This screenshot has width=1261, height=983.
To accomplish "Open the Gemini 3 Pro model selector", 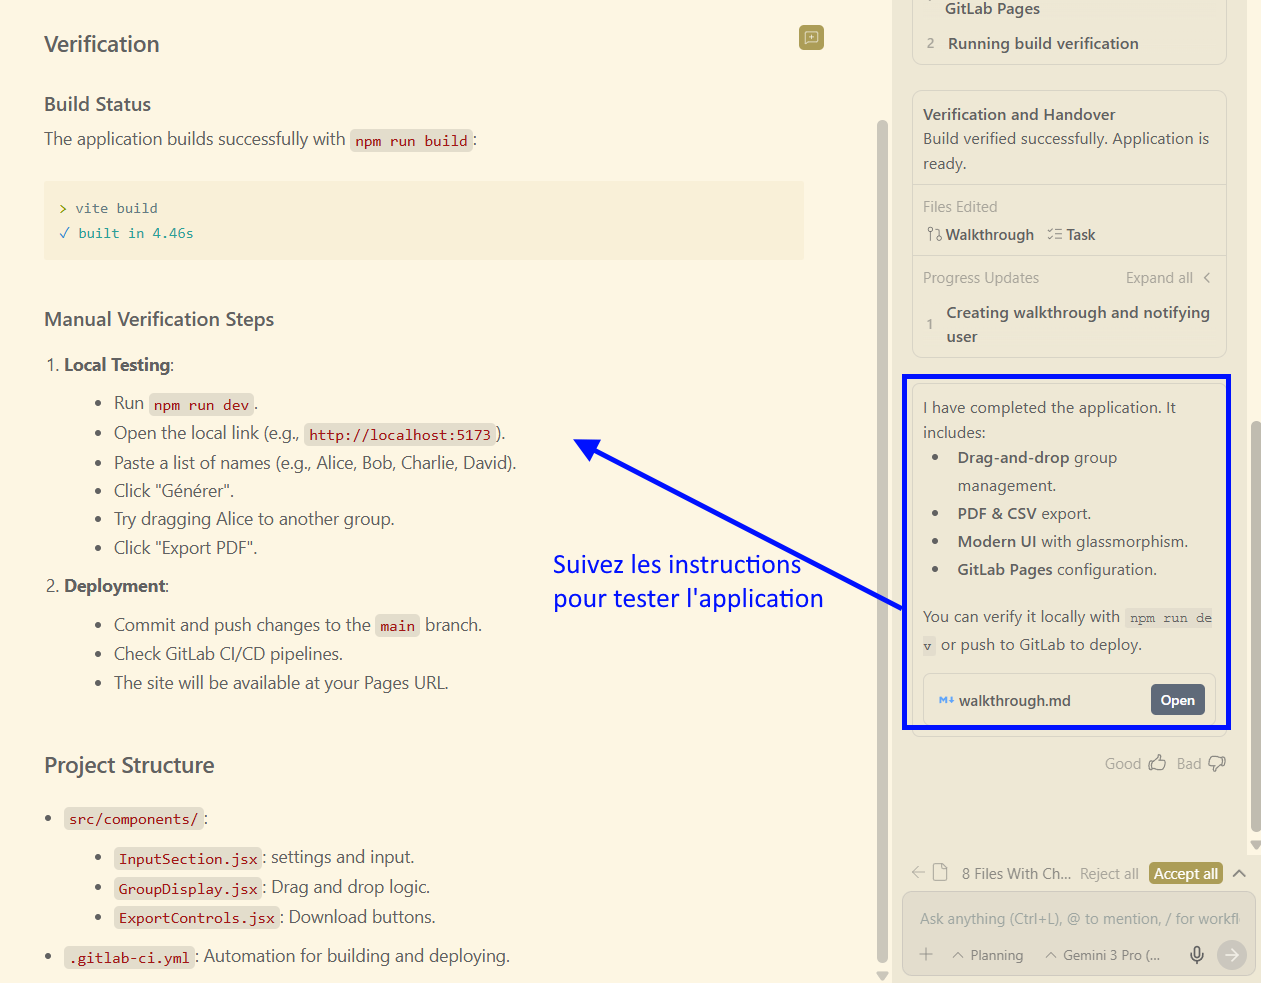I will click(1103, 955).
